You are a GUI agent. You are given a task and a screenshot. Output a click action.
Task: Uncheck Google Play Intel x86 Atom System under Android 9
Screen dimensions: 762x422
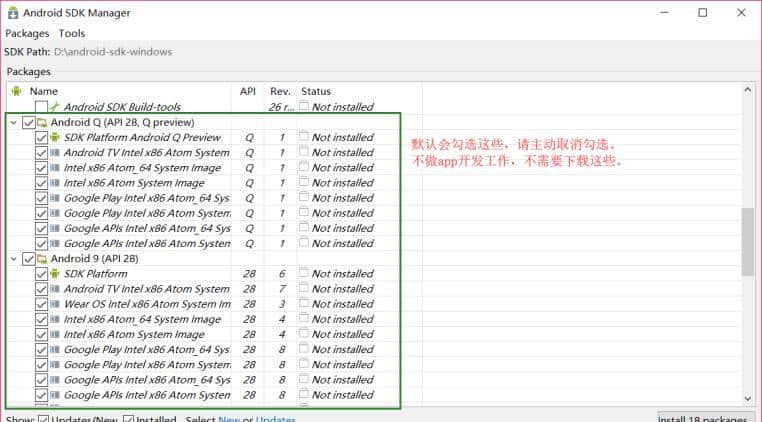41,365
